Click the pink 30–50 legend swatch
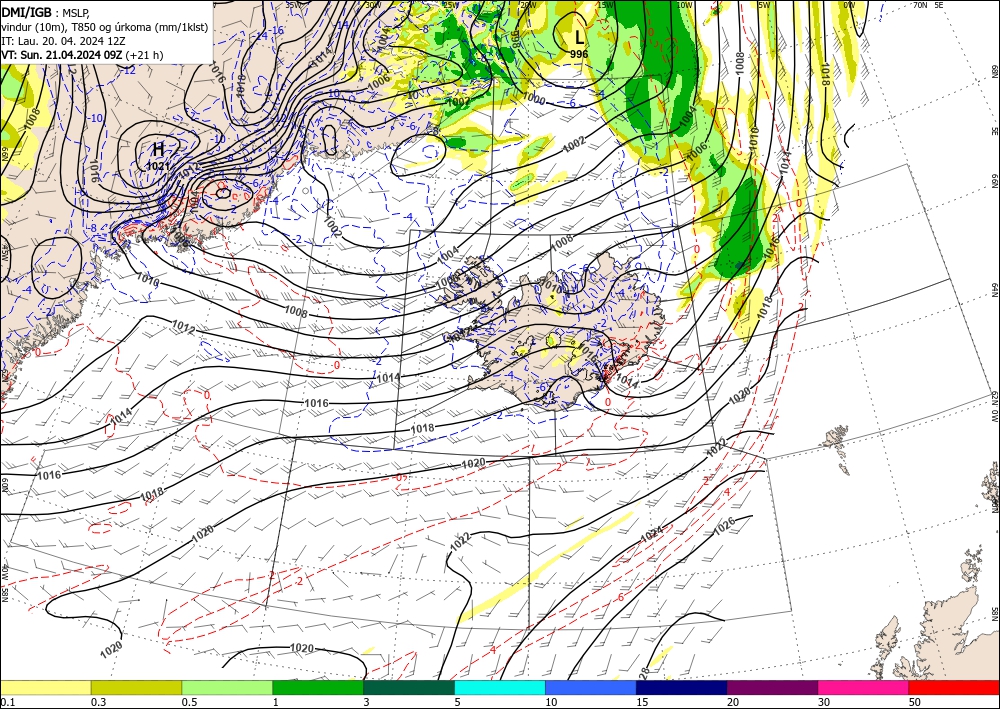This screenshot has height=709, width=1000. (864, 687)
